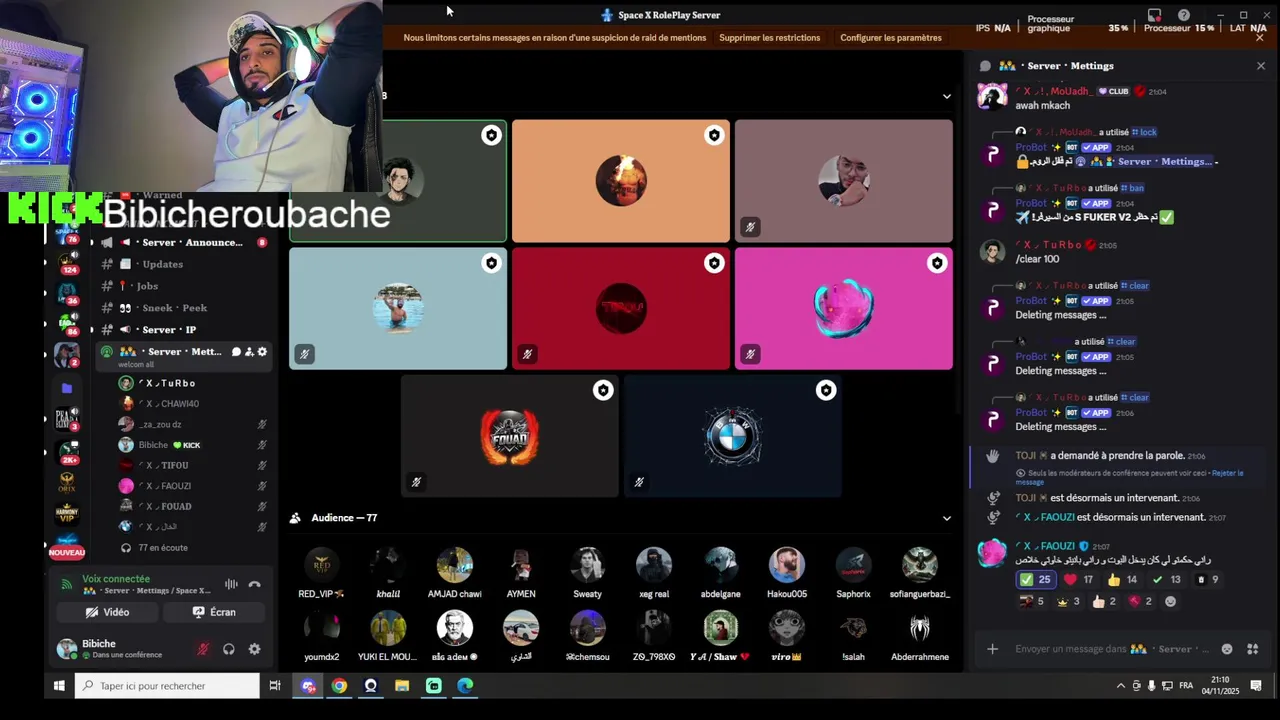Screen dimensions: 1280x720
Task: Share screen with the Écran button
Action: pyautogui.click(x=215, y=612)
